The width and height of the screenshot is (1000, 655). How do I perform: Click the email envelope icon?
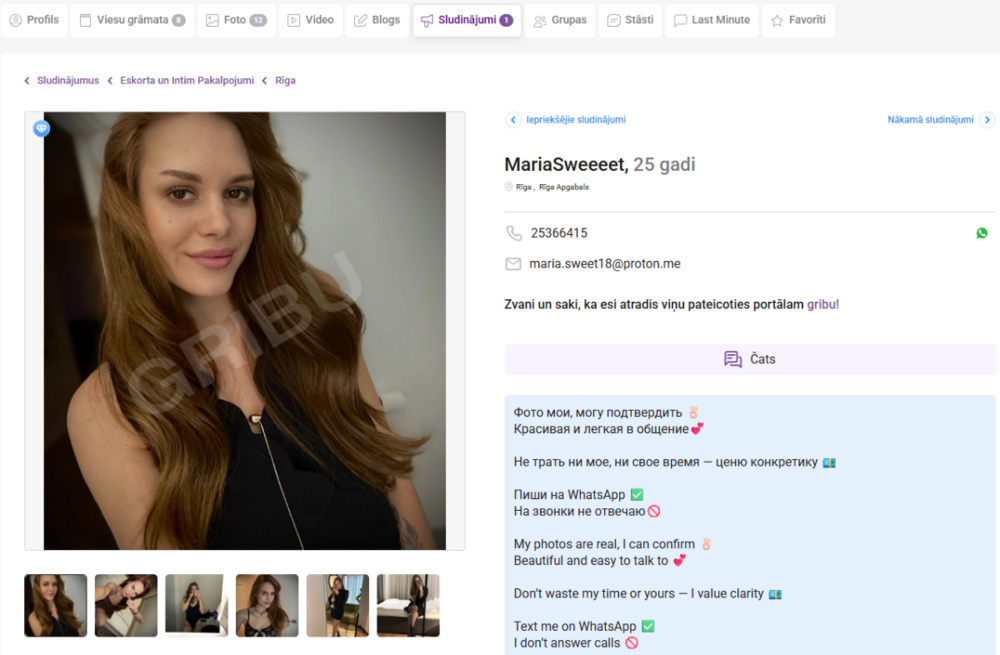click(x=513, y=264)
